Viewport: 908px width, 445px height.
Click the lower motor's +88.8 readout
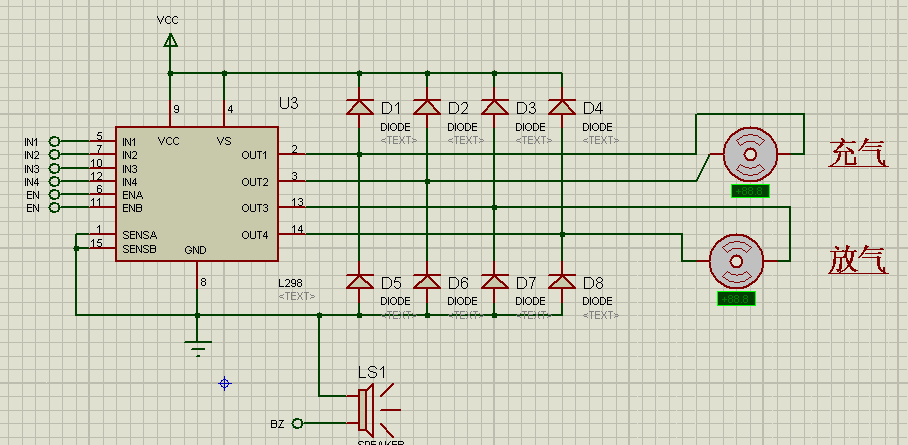click(736, 299)
